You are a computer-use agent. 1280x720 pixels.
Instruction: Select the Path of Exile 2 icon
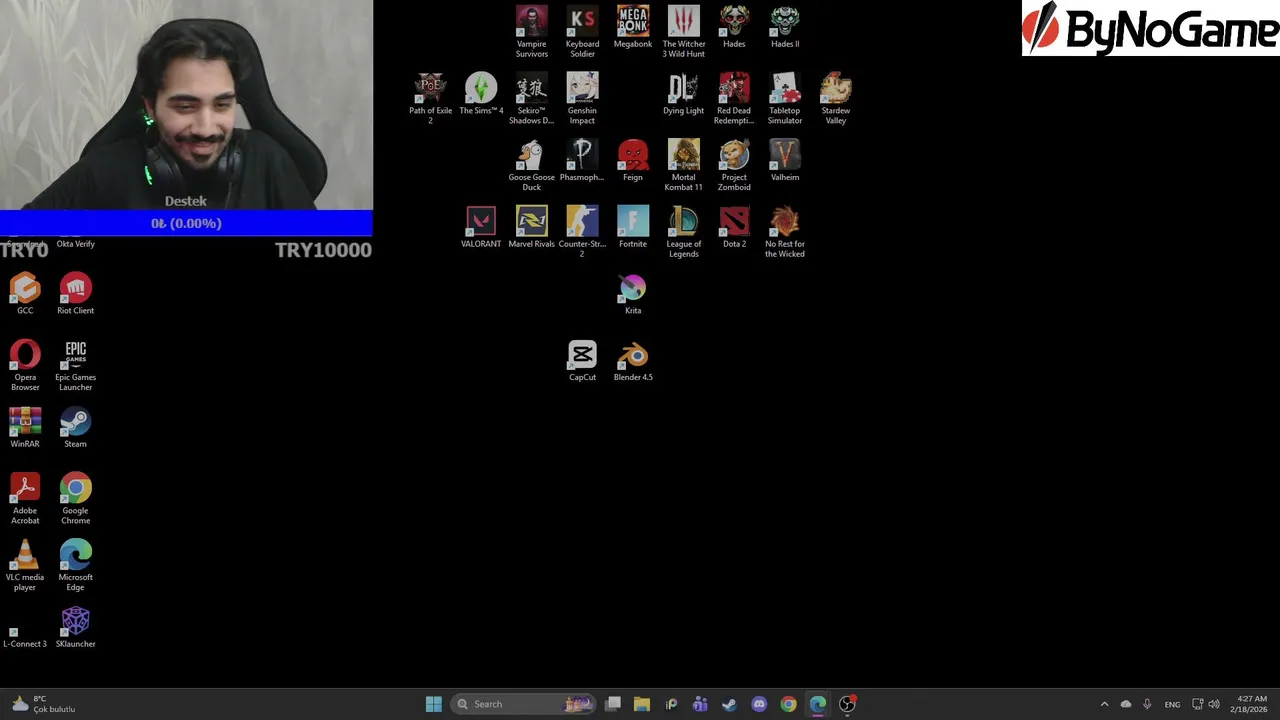coord(430,98)
